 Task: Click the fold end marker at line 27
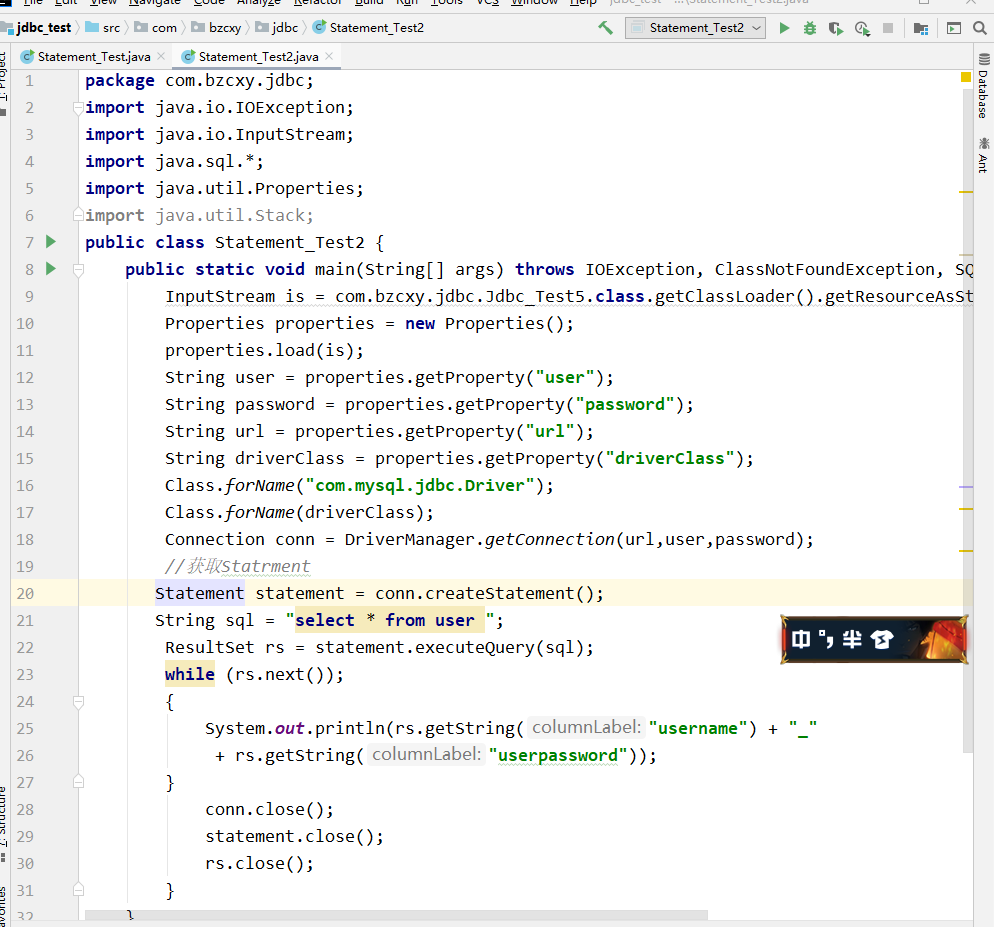coord(78,782)
